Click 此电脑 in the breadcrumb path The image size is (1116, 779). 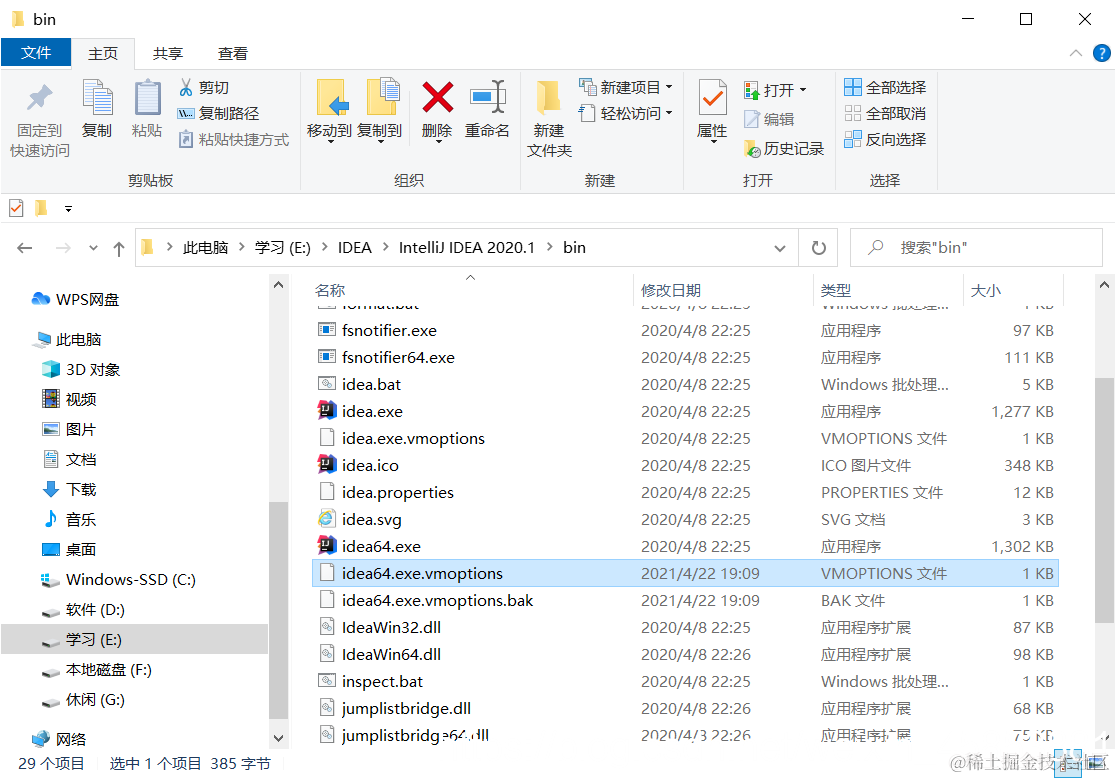coord(206,247)
